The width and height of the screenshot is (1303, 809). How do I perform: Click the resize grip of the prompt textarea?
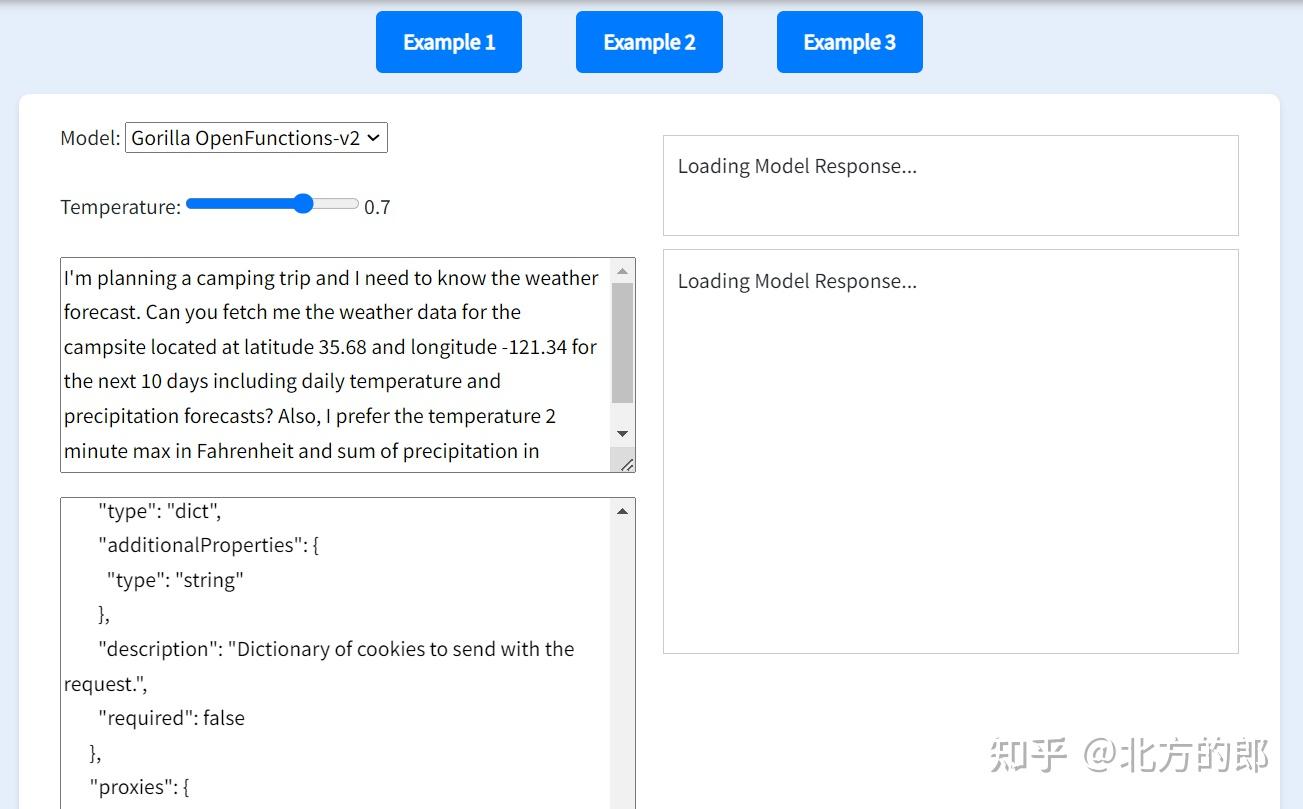(628, 464)
